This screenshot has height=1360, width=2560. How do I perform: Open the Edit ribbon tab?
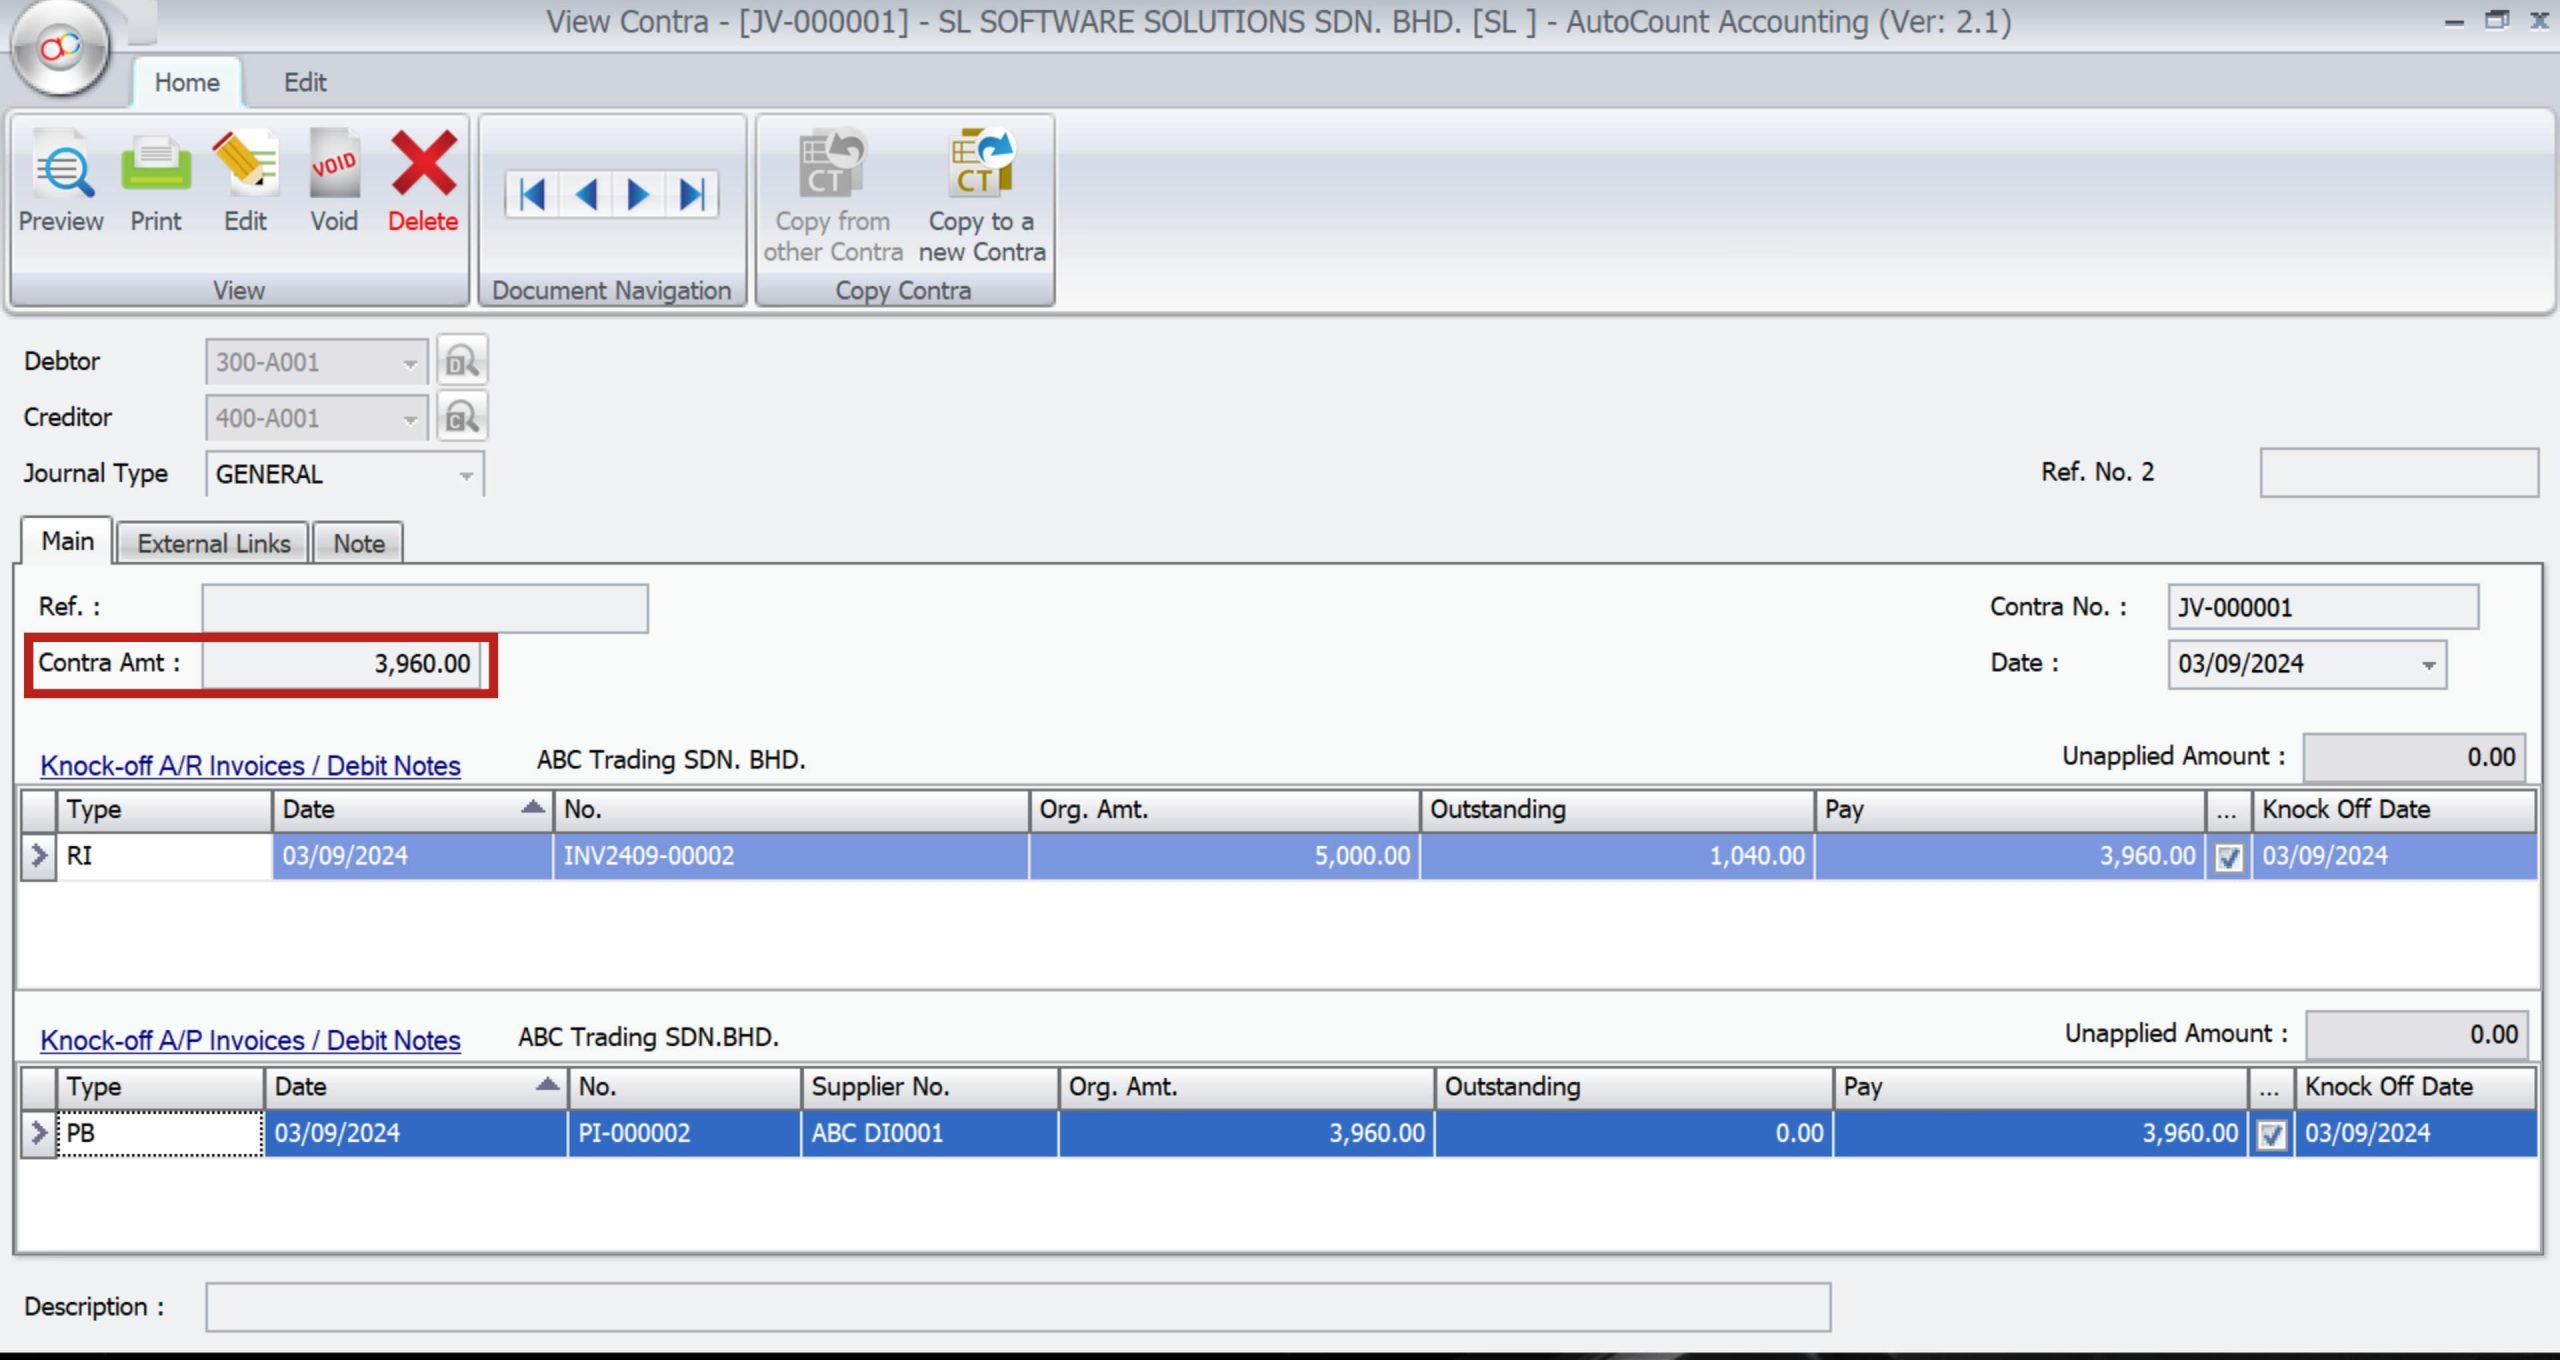click(x=304, y=82)
